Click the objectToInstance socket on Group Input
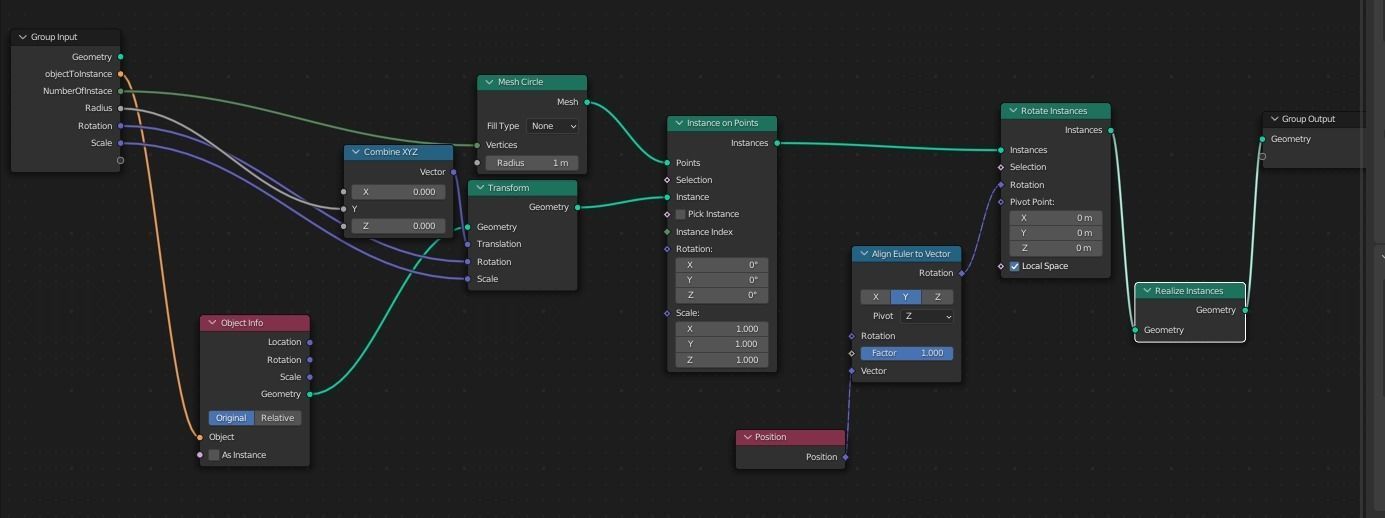 121,74
